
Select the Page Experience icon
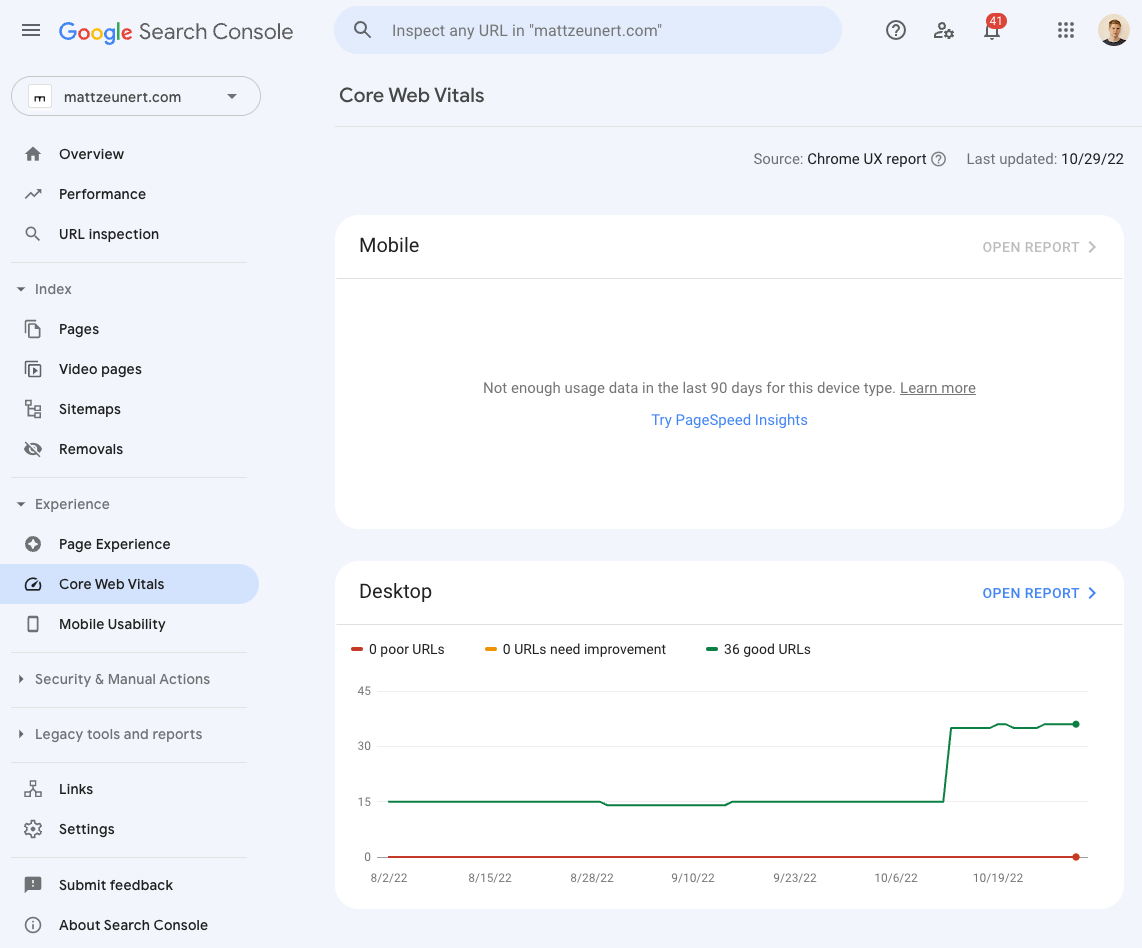33,544
